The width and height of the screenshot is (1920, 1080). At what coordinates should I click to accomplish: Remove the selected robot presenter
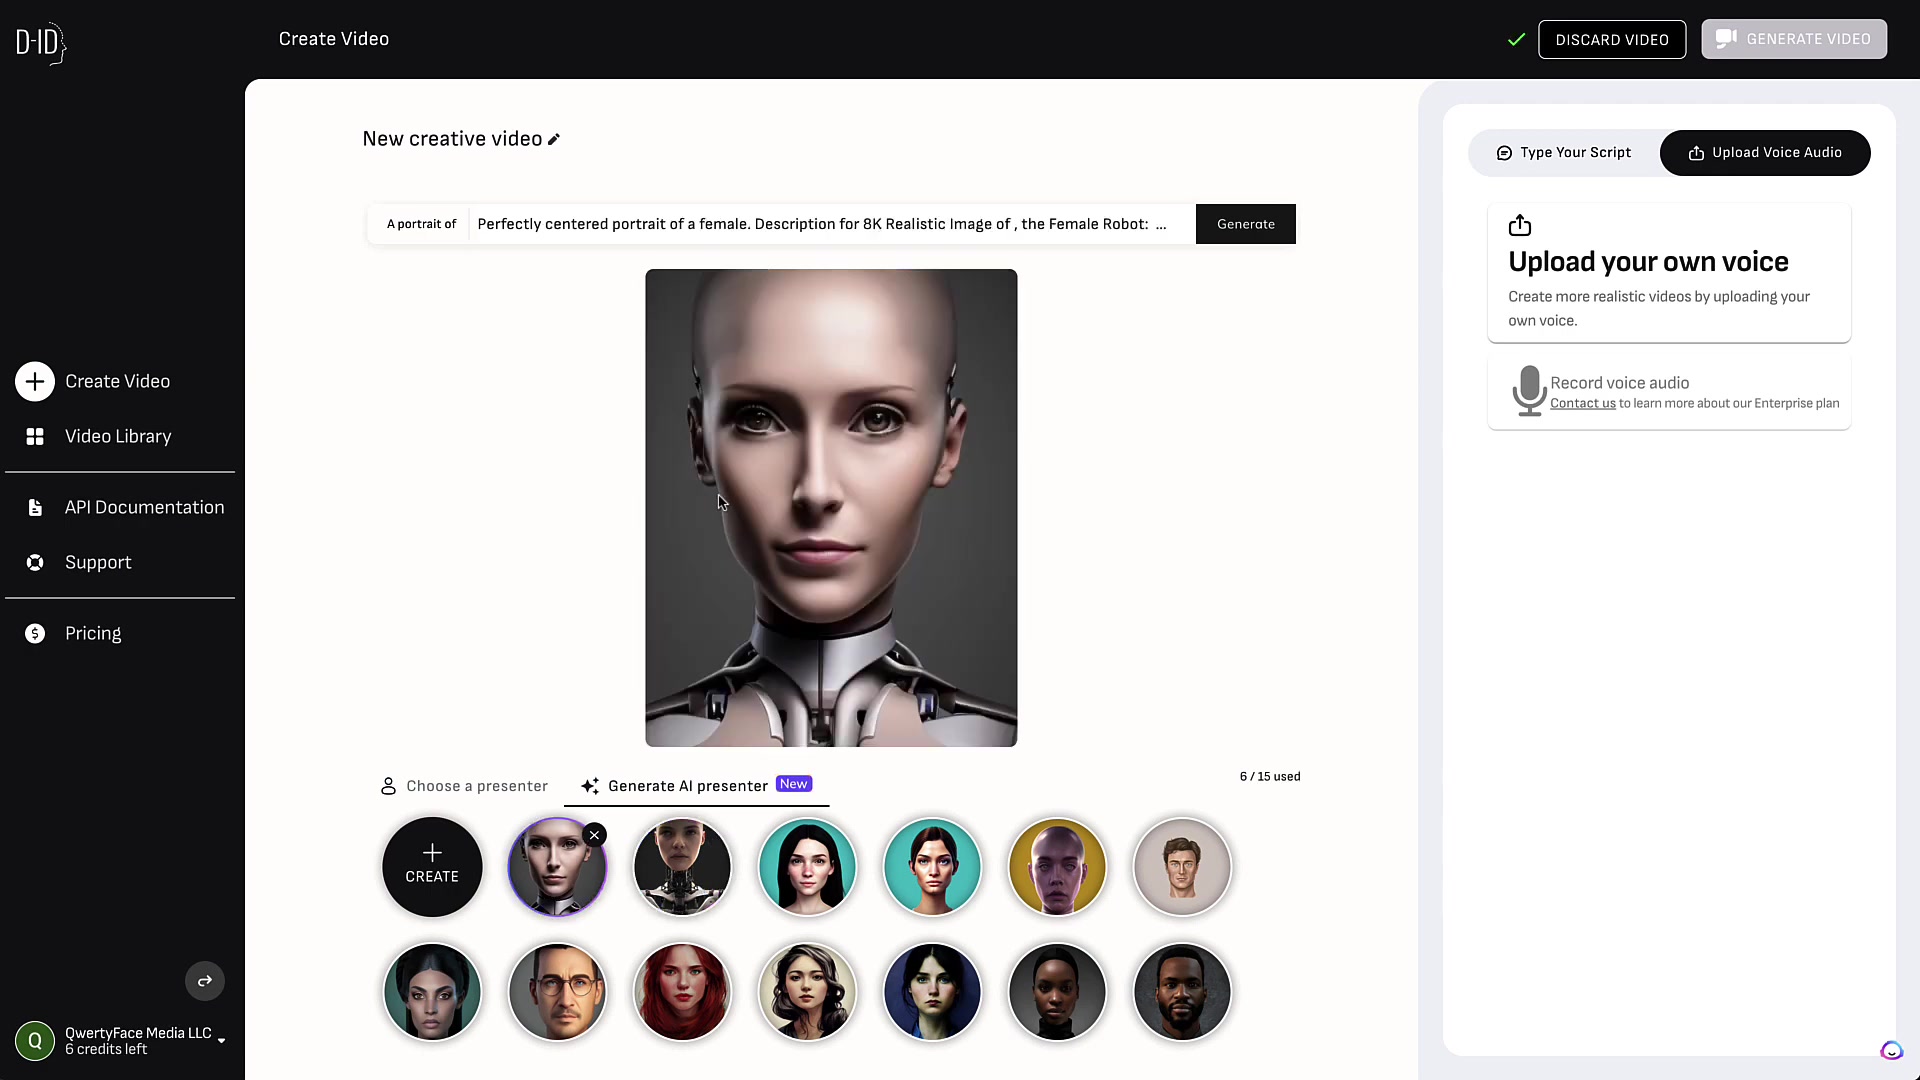595,835
